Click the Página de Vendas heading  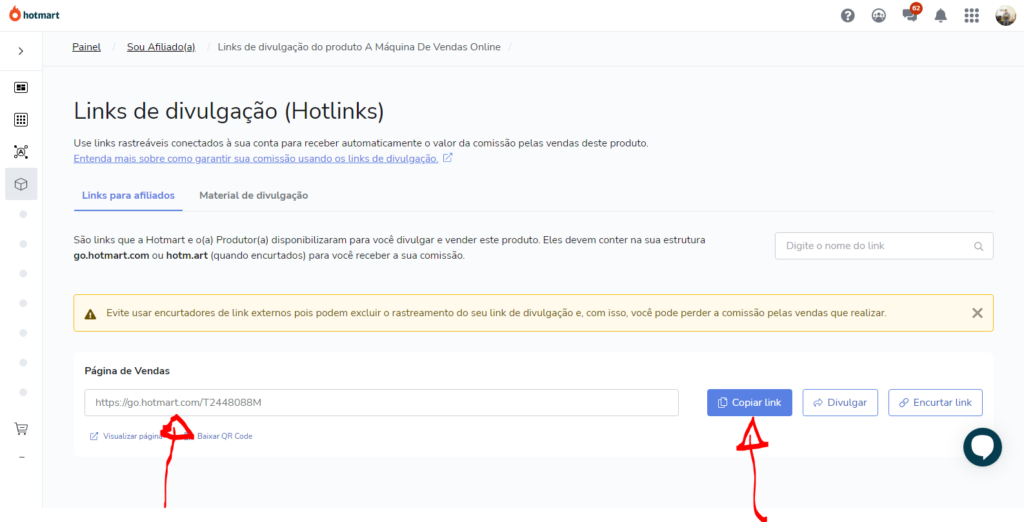click(127, 370)
